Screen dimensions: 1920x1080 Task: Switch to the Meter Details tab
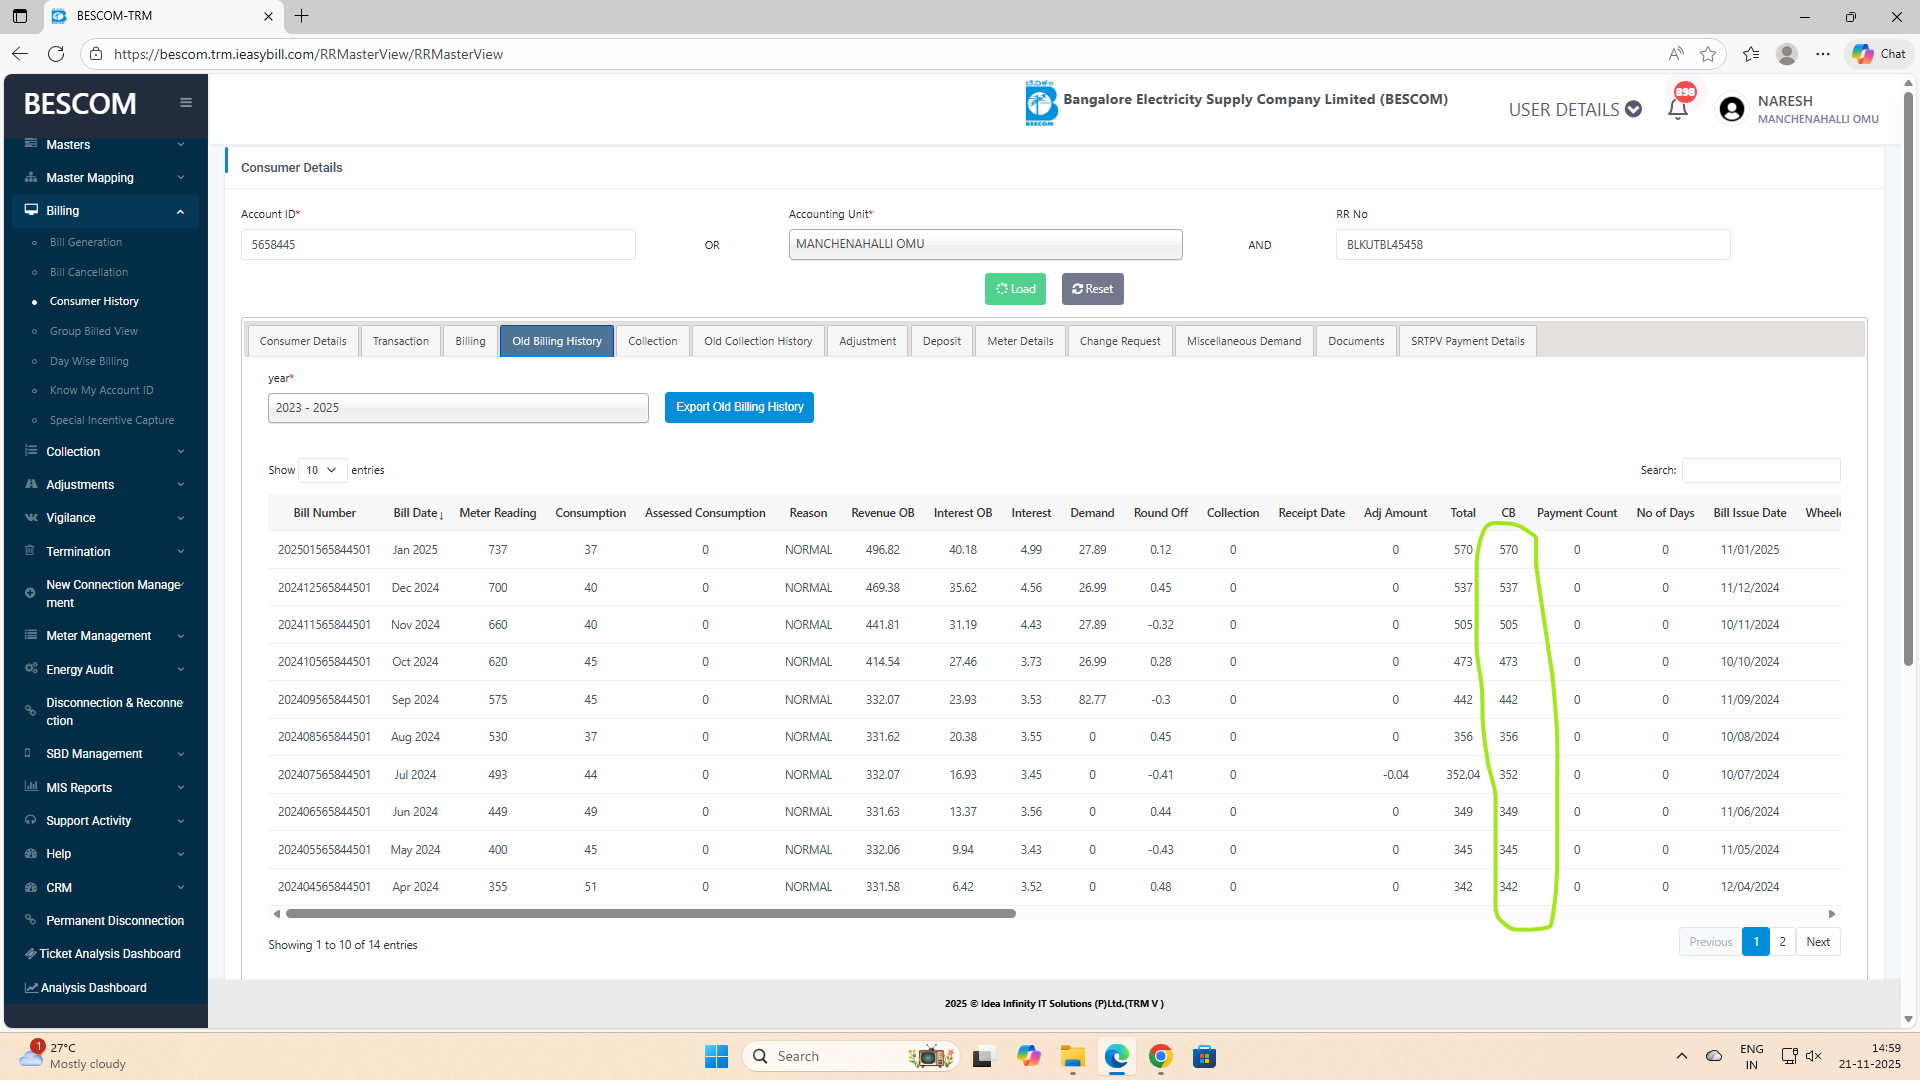pos(1020,341)
